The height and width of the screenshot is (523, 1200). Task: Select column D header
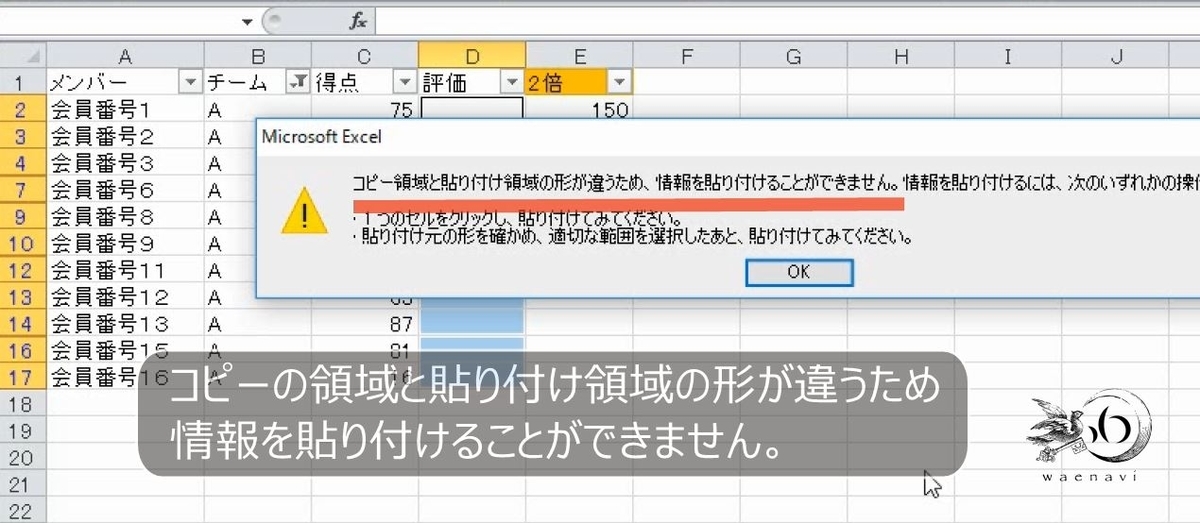point(471,57)
